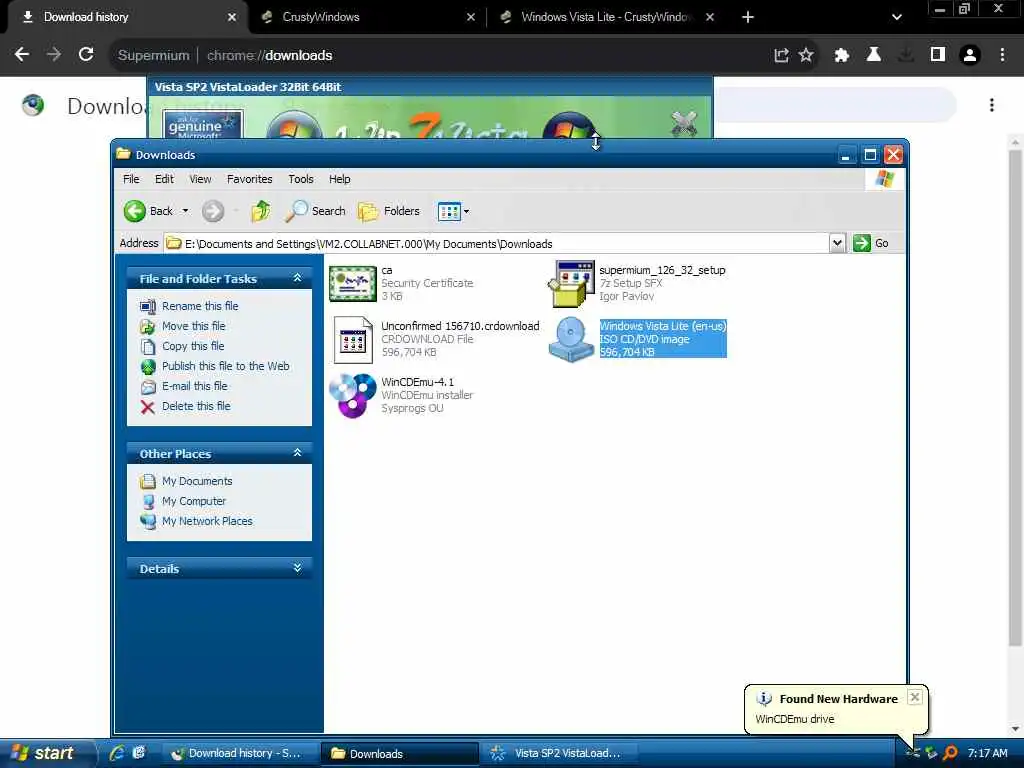1024x768 pixels.
Task: Select the supermium_126_32_setup installer icon
Action: click(x=571, y=283)
